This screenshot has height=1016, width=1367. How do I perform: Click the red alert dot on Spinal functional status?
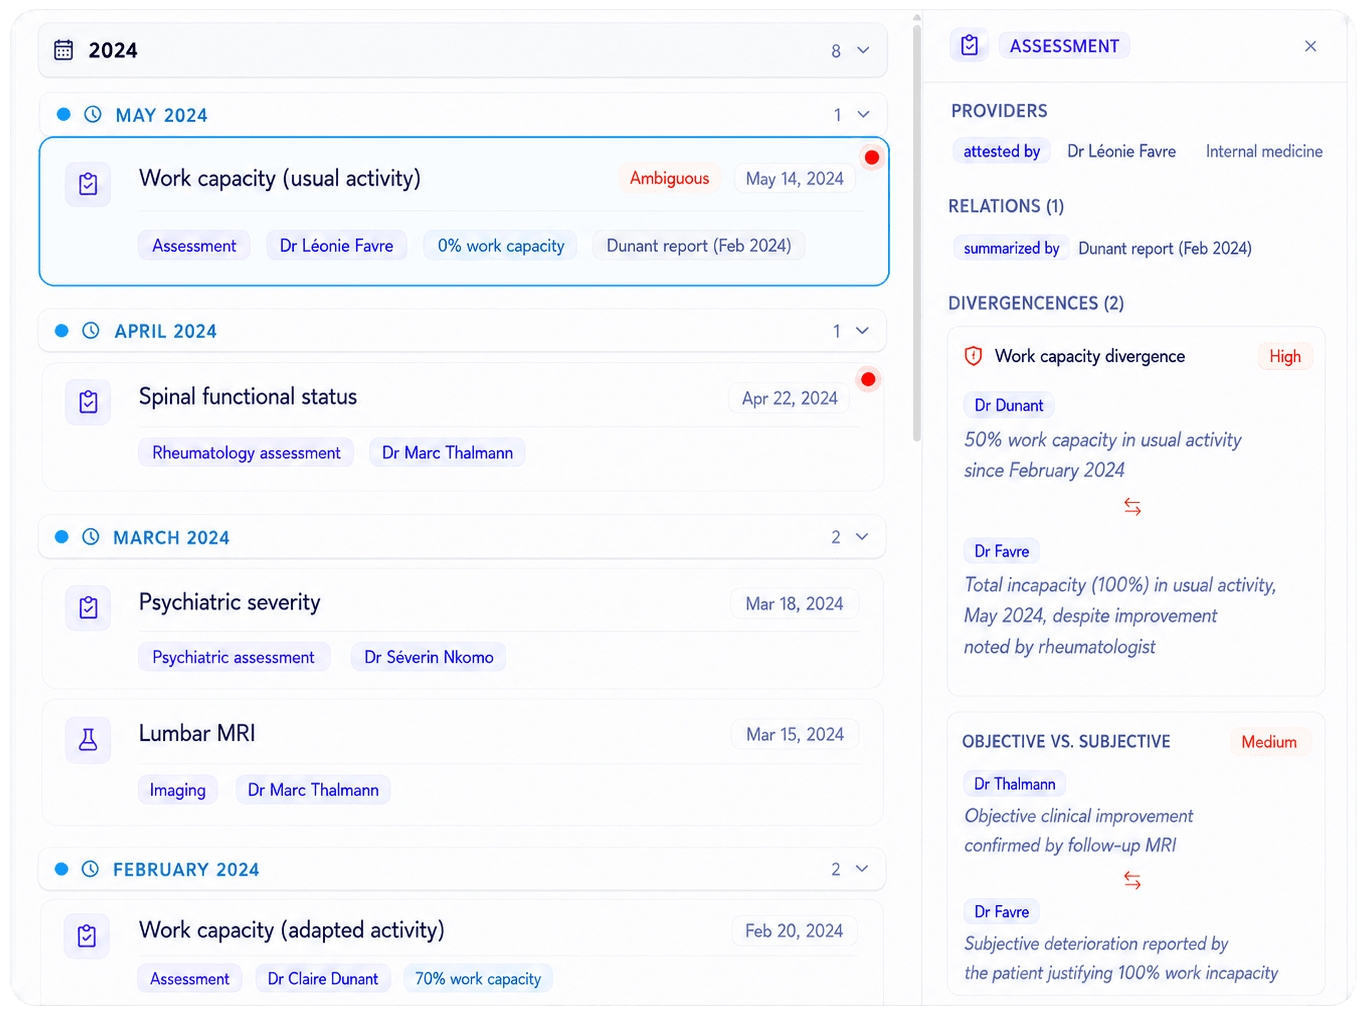pos(868,379)
